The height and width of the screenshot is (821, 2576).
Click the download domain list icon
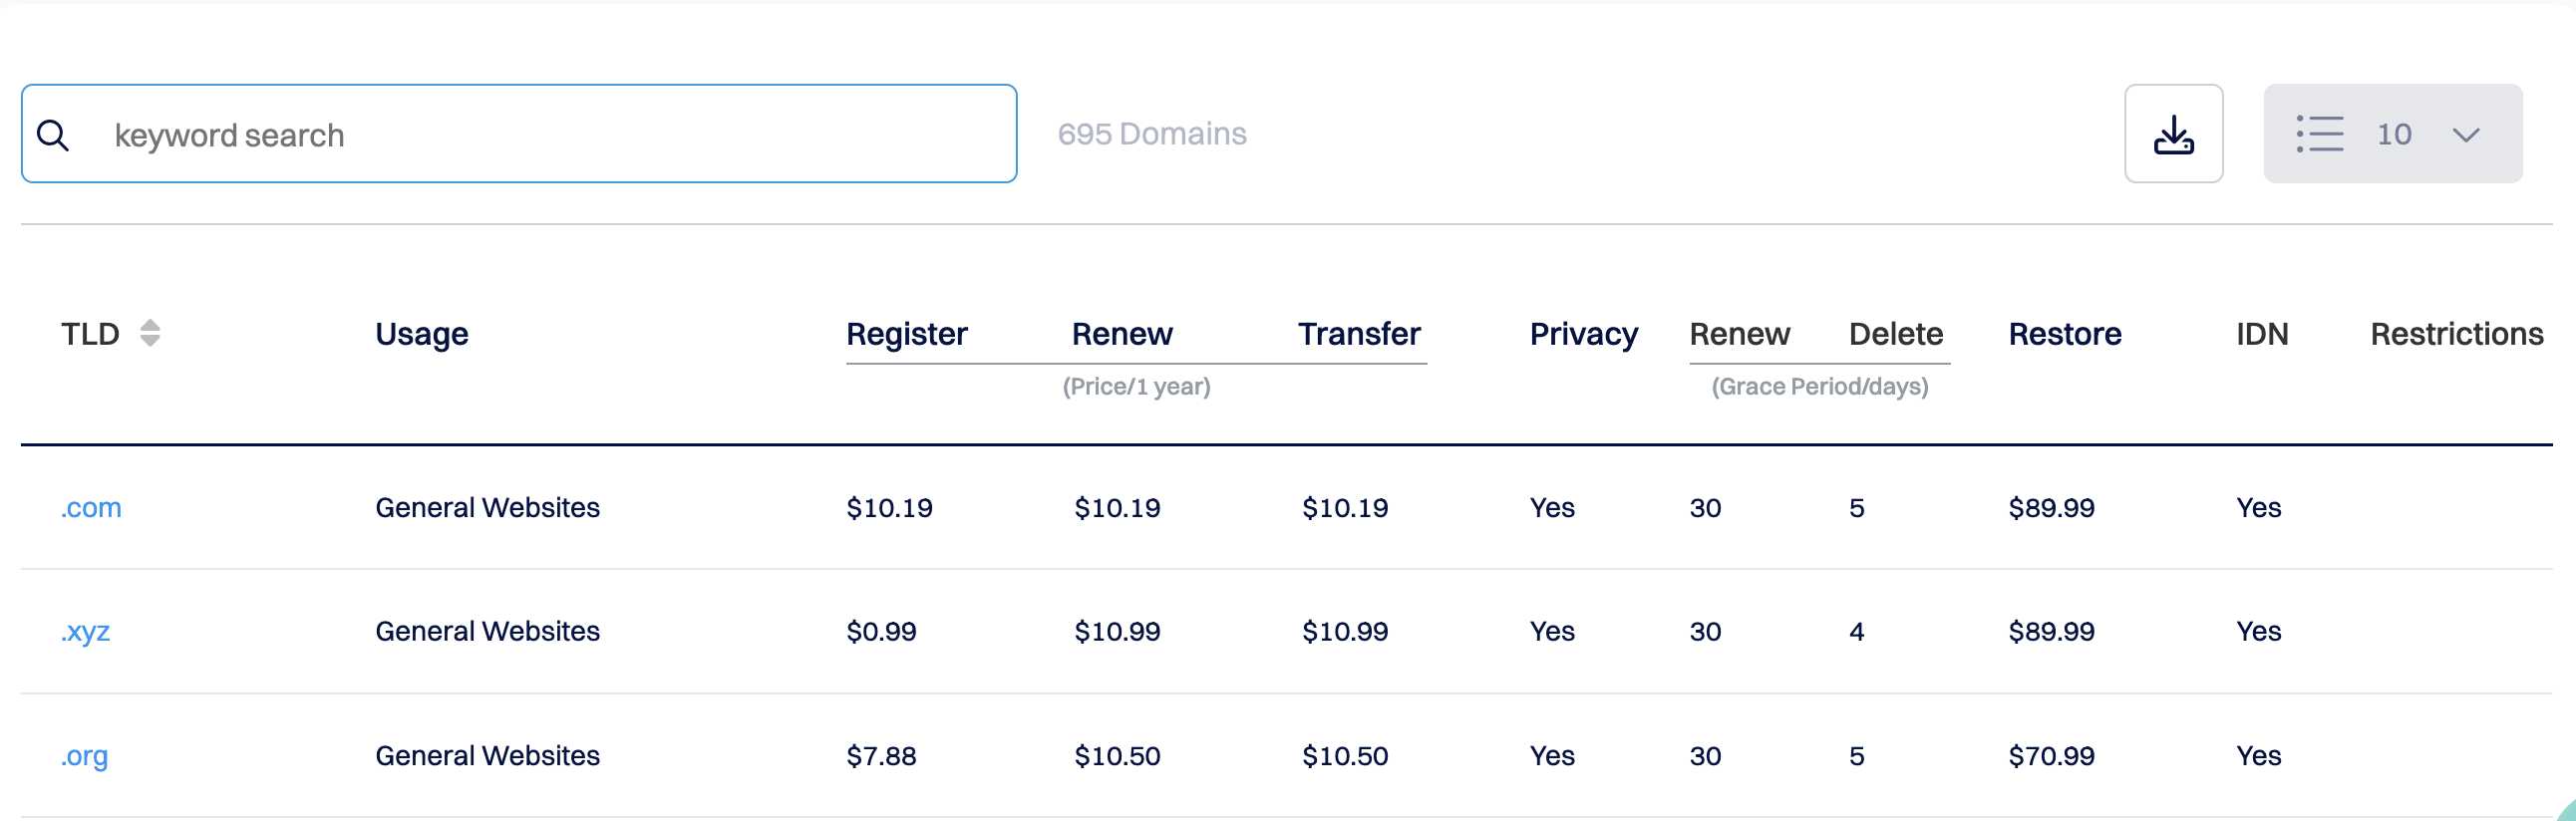(x=2173, y=134)
